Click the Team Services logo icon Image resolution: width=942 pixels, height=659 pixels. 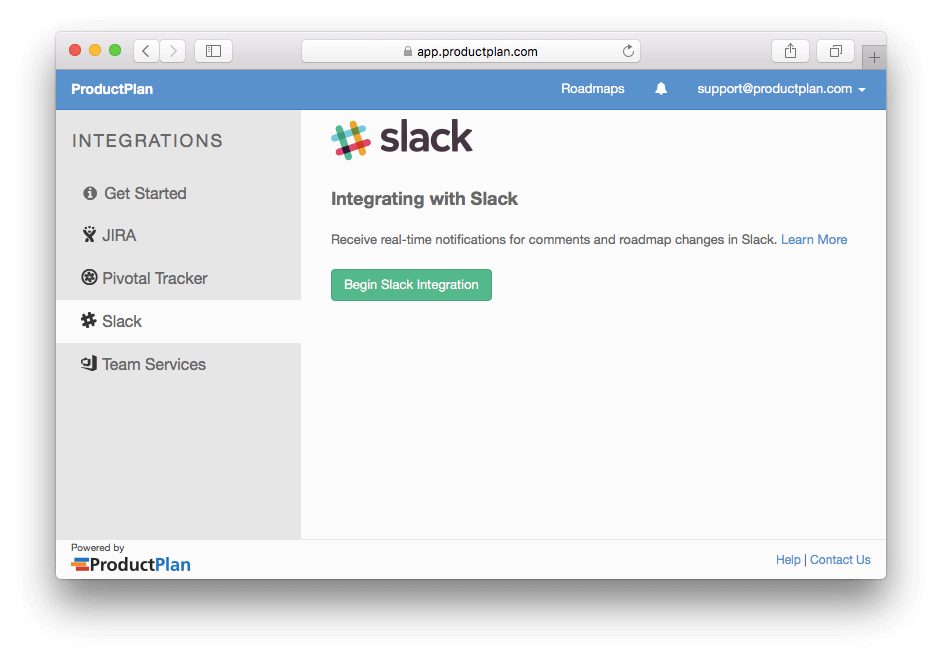tap(89, 363)
